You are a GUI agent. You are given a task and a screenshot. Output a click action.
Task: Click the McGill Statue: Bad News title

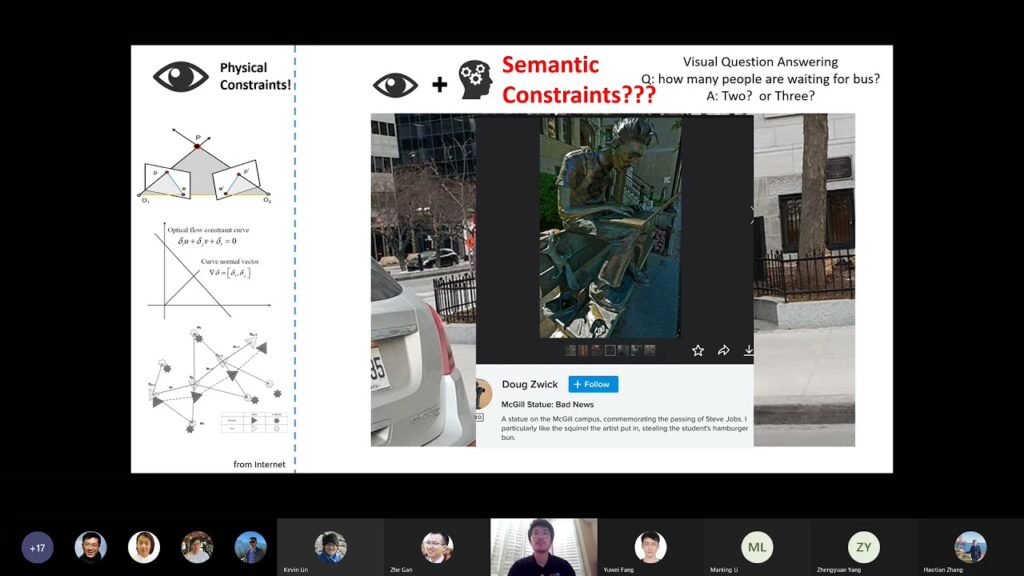[541, 404]
